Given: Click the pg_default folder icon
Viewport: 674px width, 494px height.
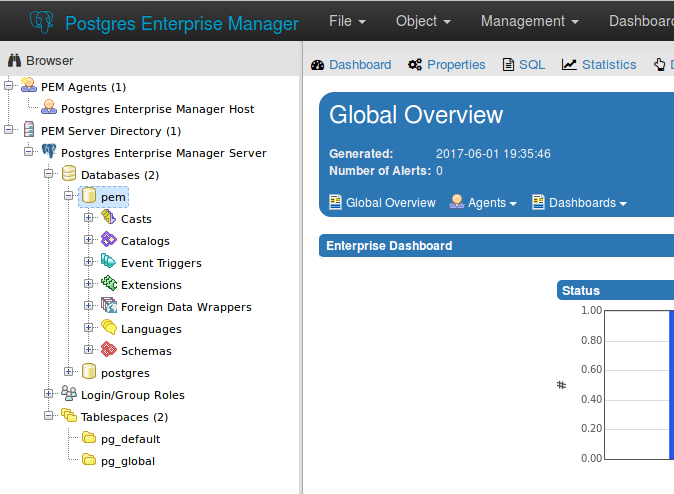Looking at the screenshot, I should pyautogui.click(x=89, y=438).
